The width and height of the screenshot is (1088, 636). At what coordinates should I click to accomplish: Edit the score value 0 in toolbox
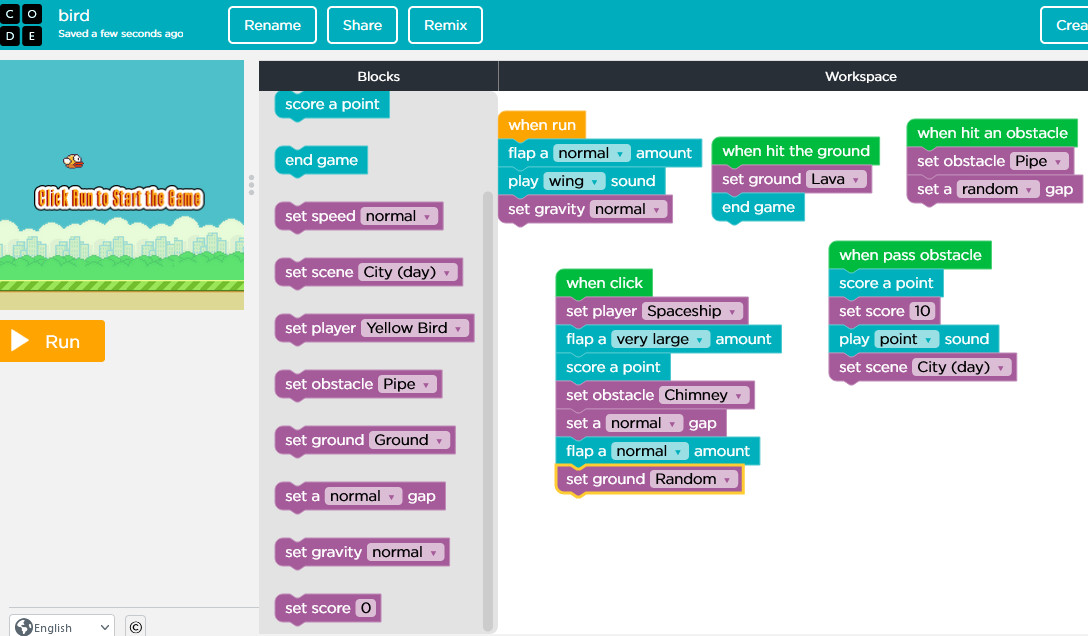(x=366, y=608)
